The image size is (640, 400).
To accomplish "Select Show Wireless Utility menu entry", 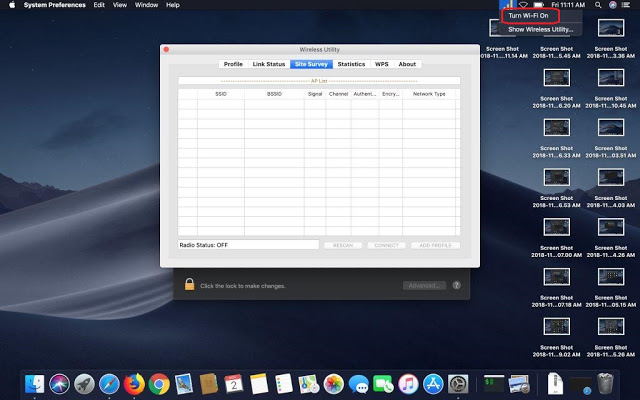I will coord(539,30).
